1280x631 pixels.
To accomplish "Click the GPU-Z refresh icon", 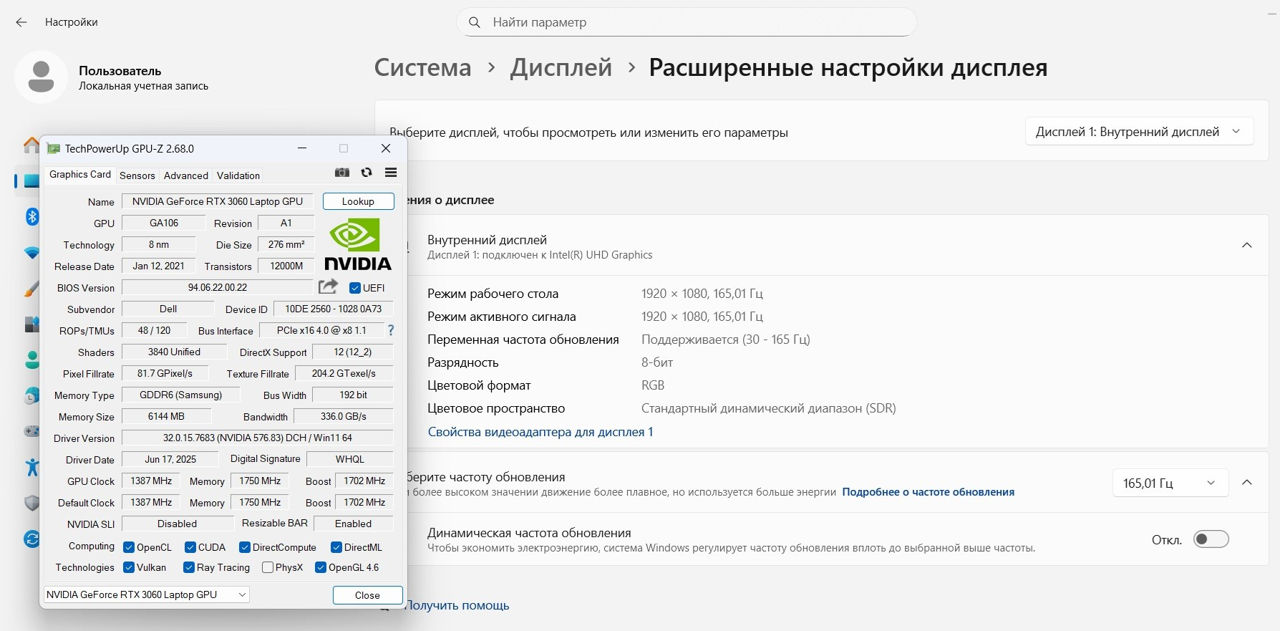I will [x=367, y=173].
